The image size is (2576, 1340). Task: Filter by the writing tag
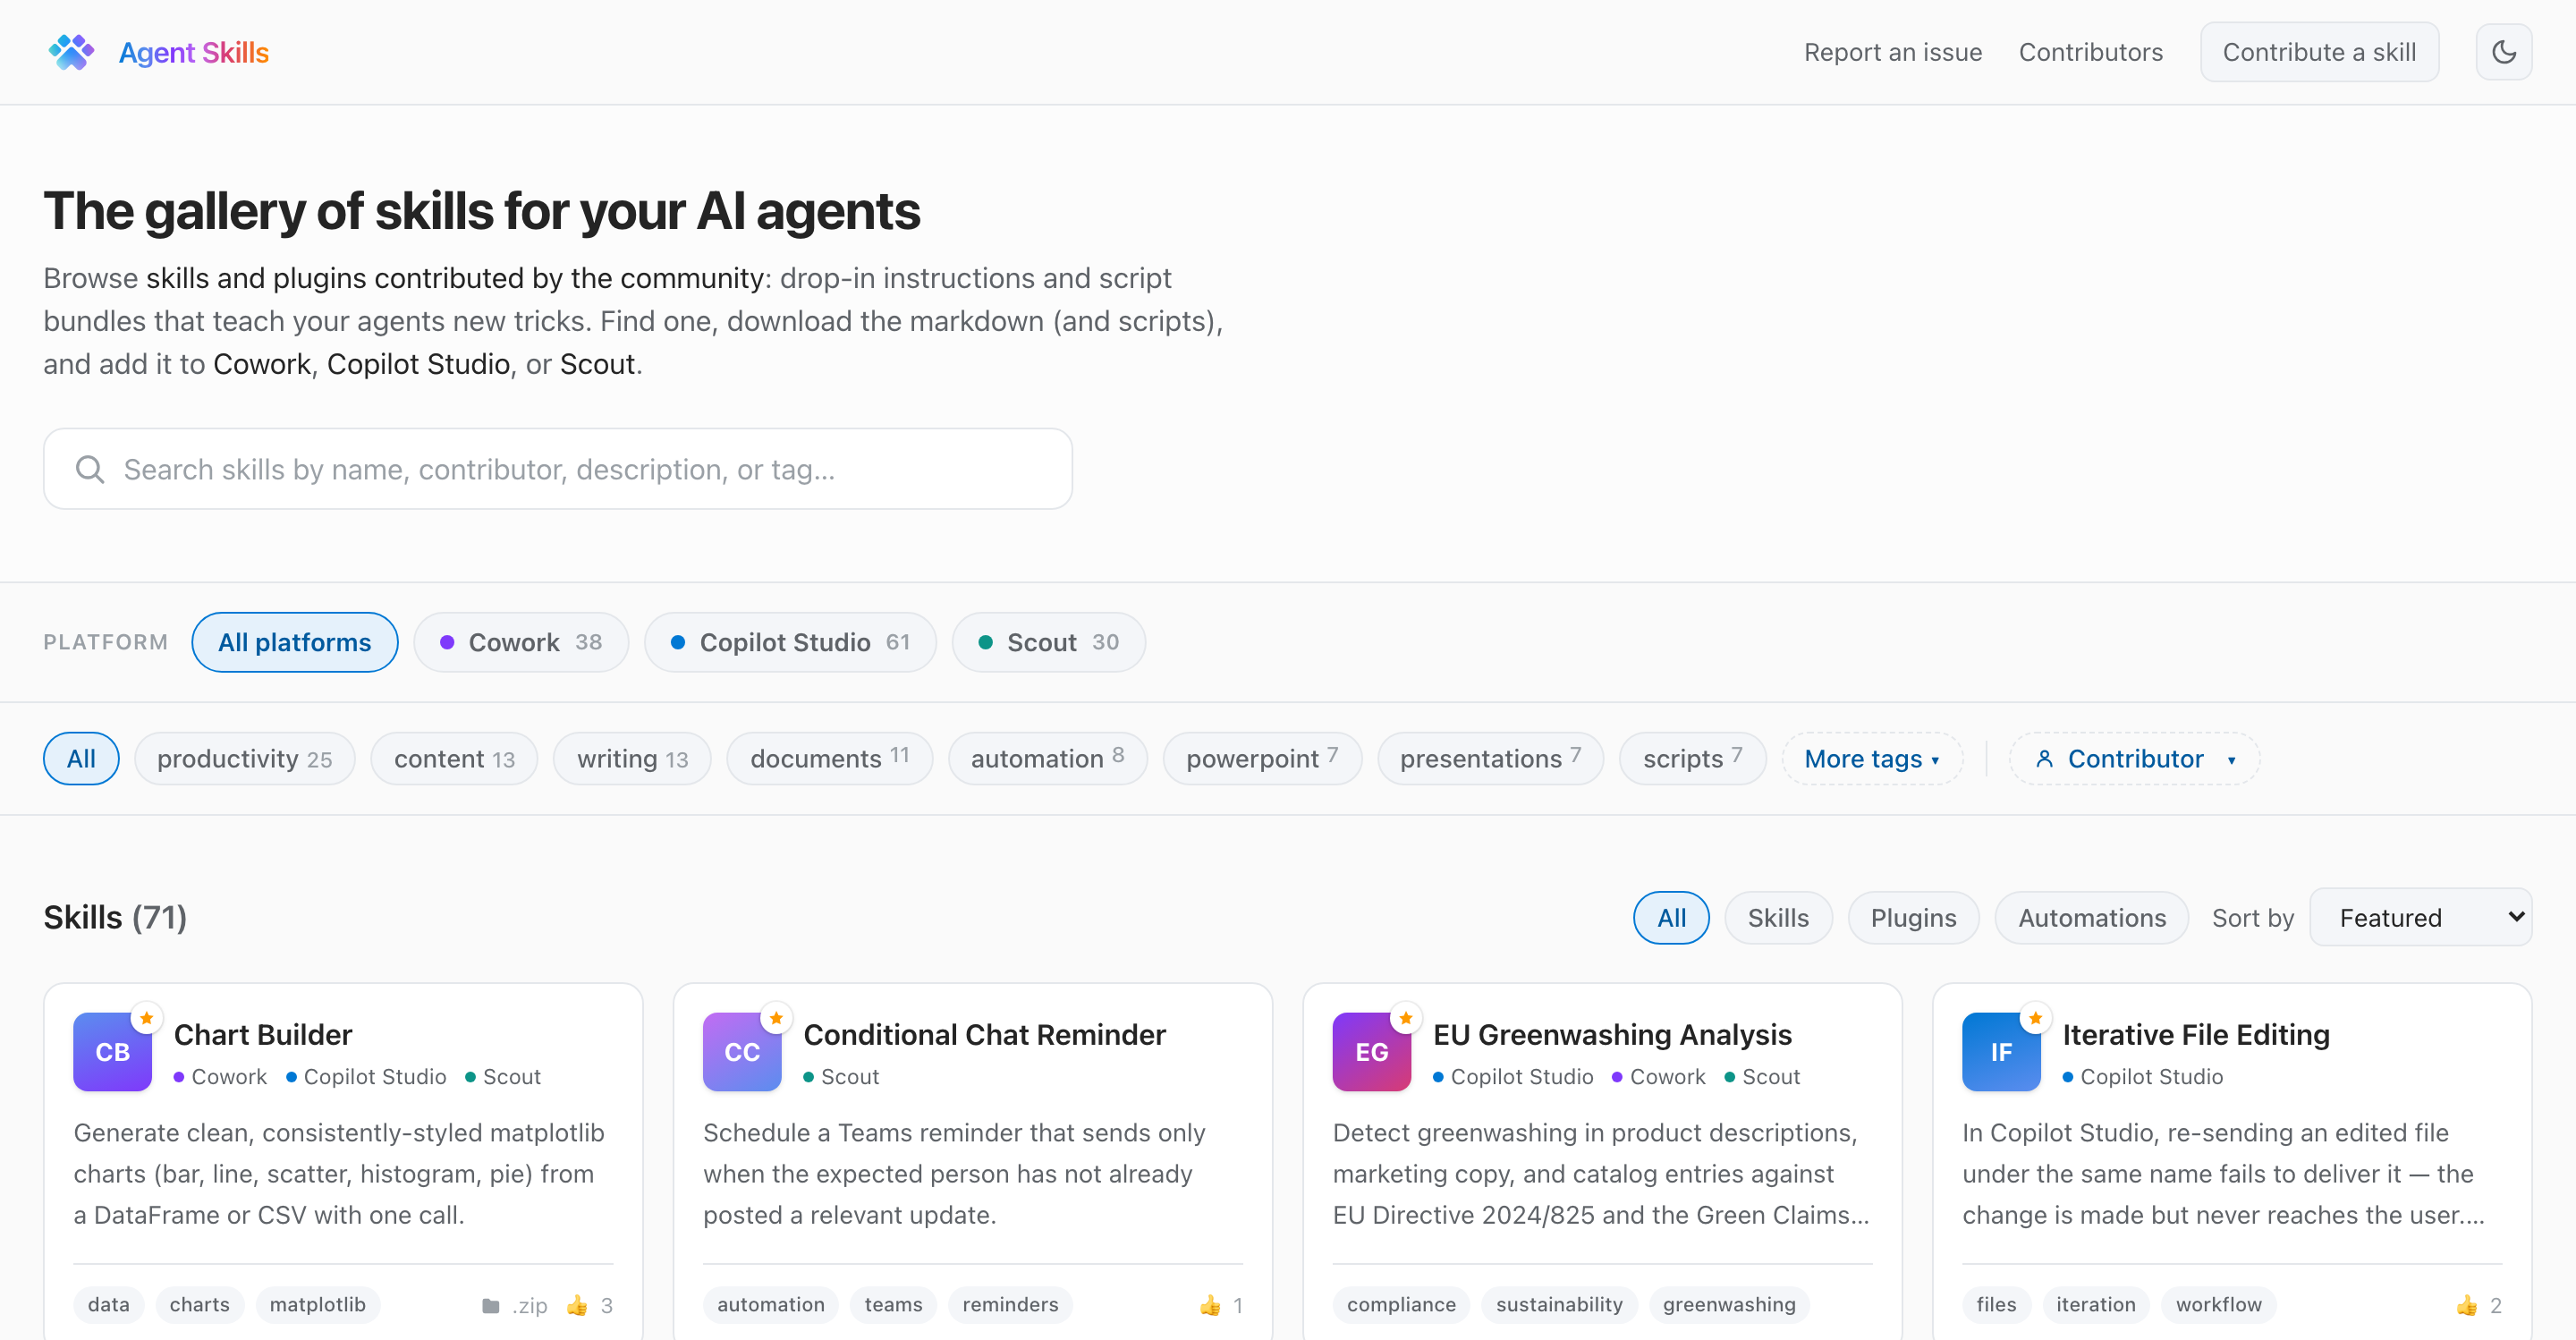point(632,759)
